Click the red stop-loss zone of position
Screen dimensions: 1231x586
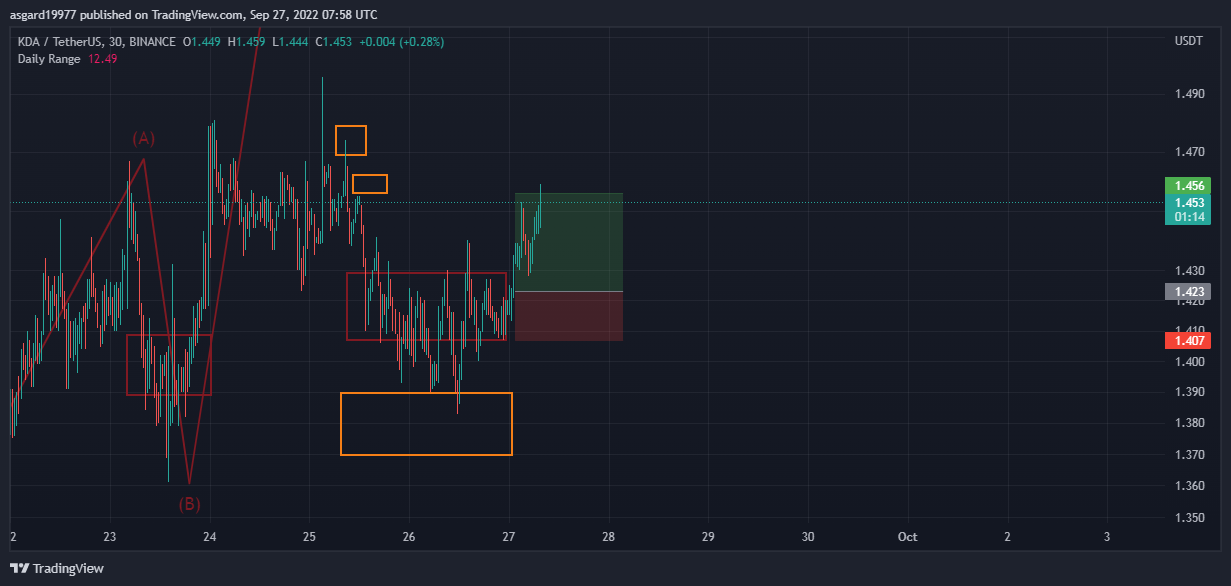[569, 316]
